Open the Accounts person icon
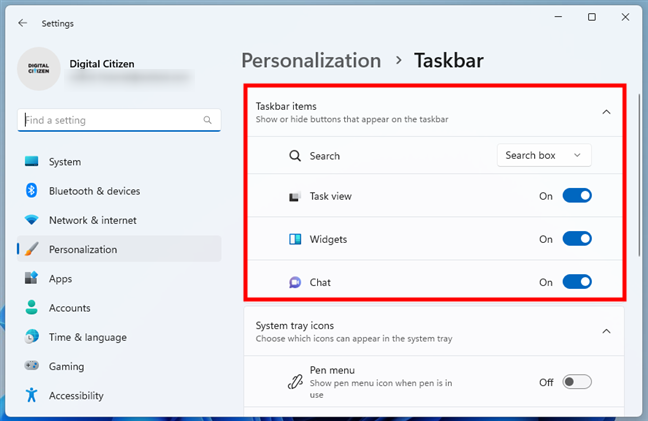 coord(31,307)
